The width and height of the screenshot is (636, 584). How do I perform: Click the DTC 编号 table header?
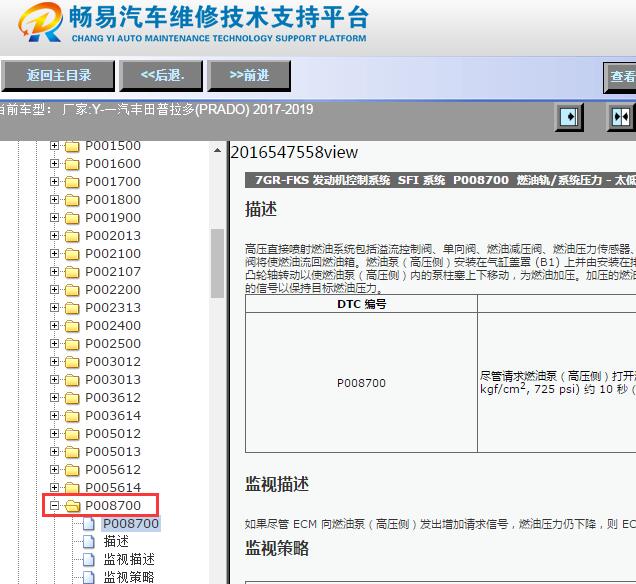point(361,304)
